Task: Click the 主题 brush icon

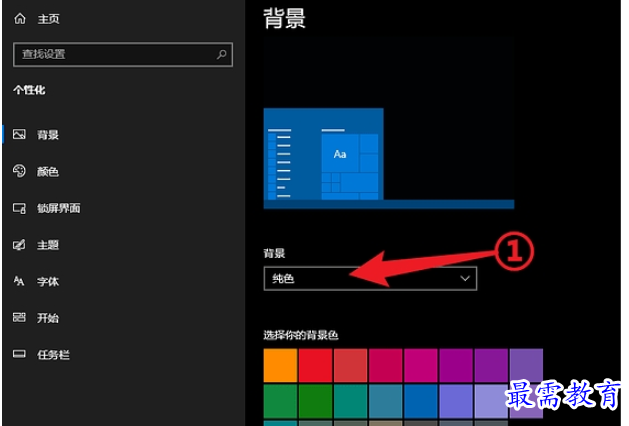Action: coord(19,244)
